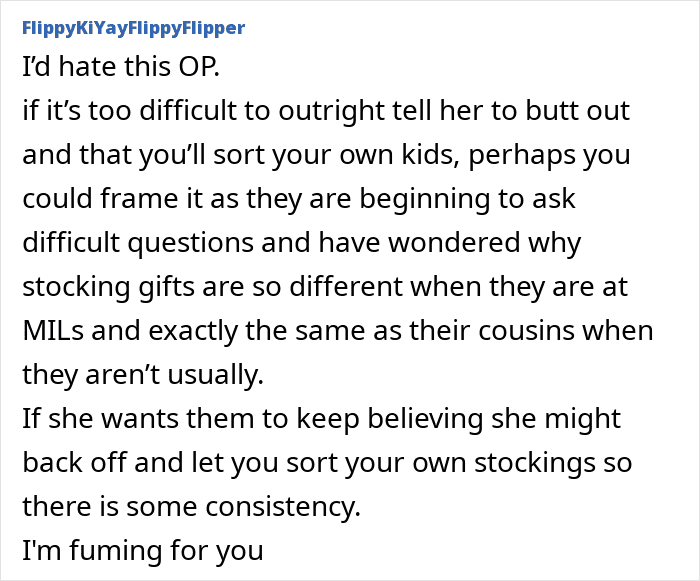Click the final line "I'm fuming for you"
This screenshot has height=581, width=700.
pos(142,550)
